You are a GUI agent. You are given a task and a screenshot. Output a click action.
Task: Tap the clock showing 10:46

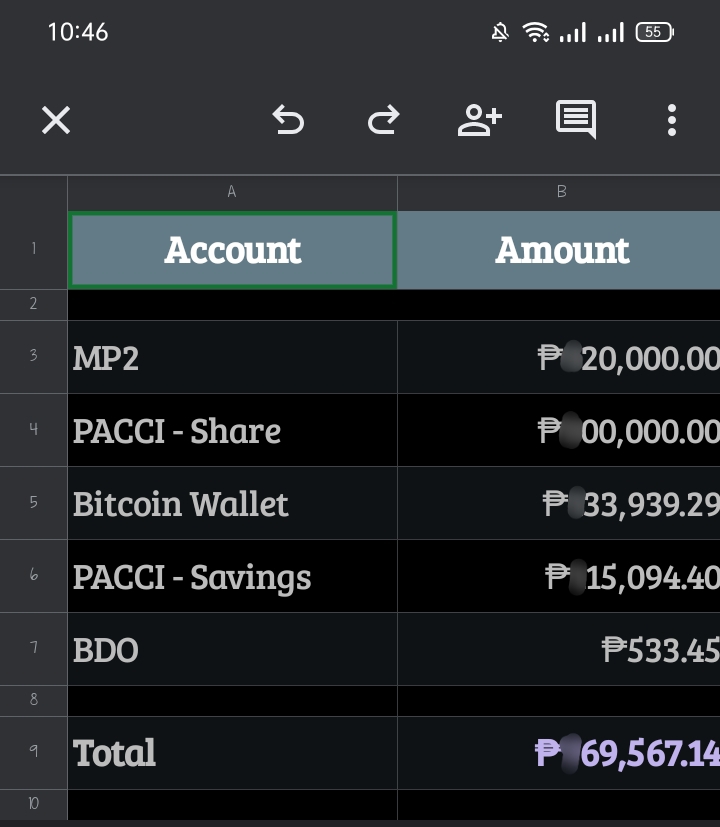[78, 32]
